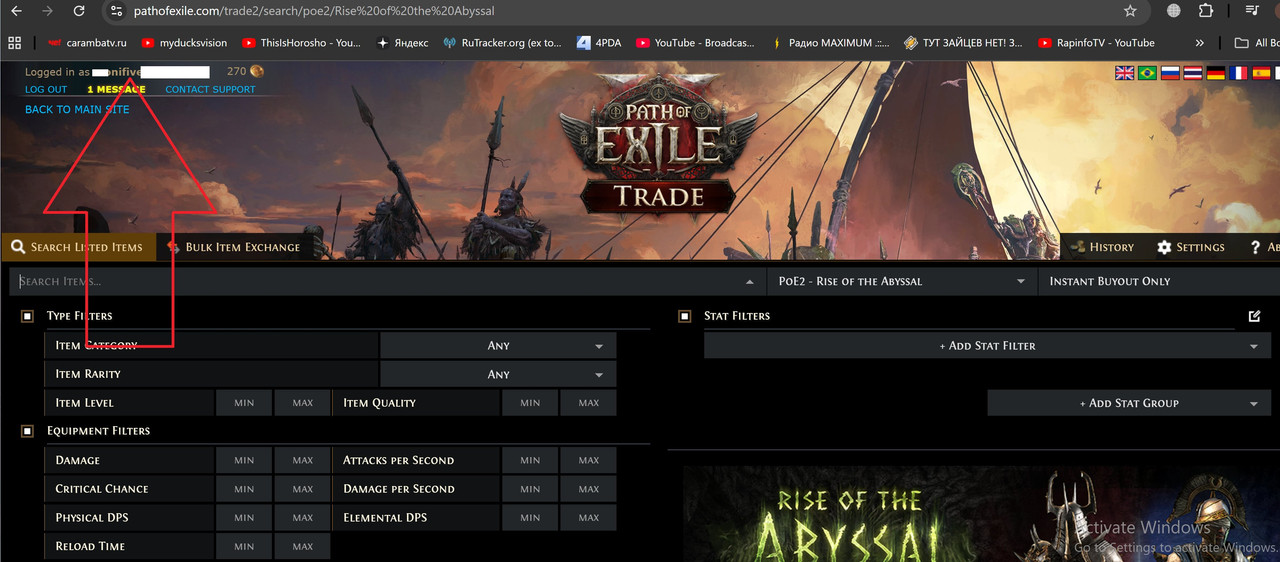This screenshot has height=562, width=1280.
Task: Select the Russian flag language
Action: tap(1170, 73)
